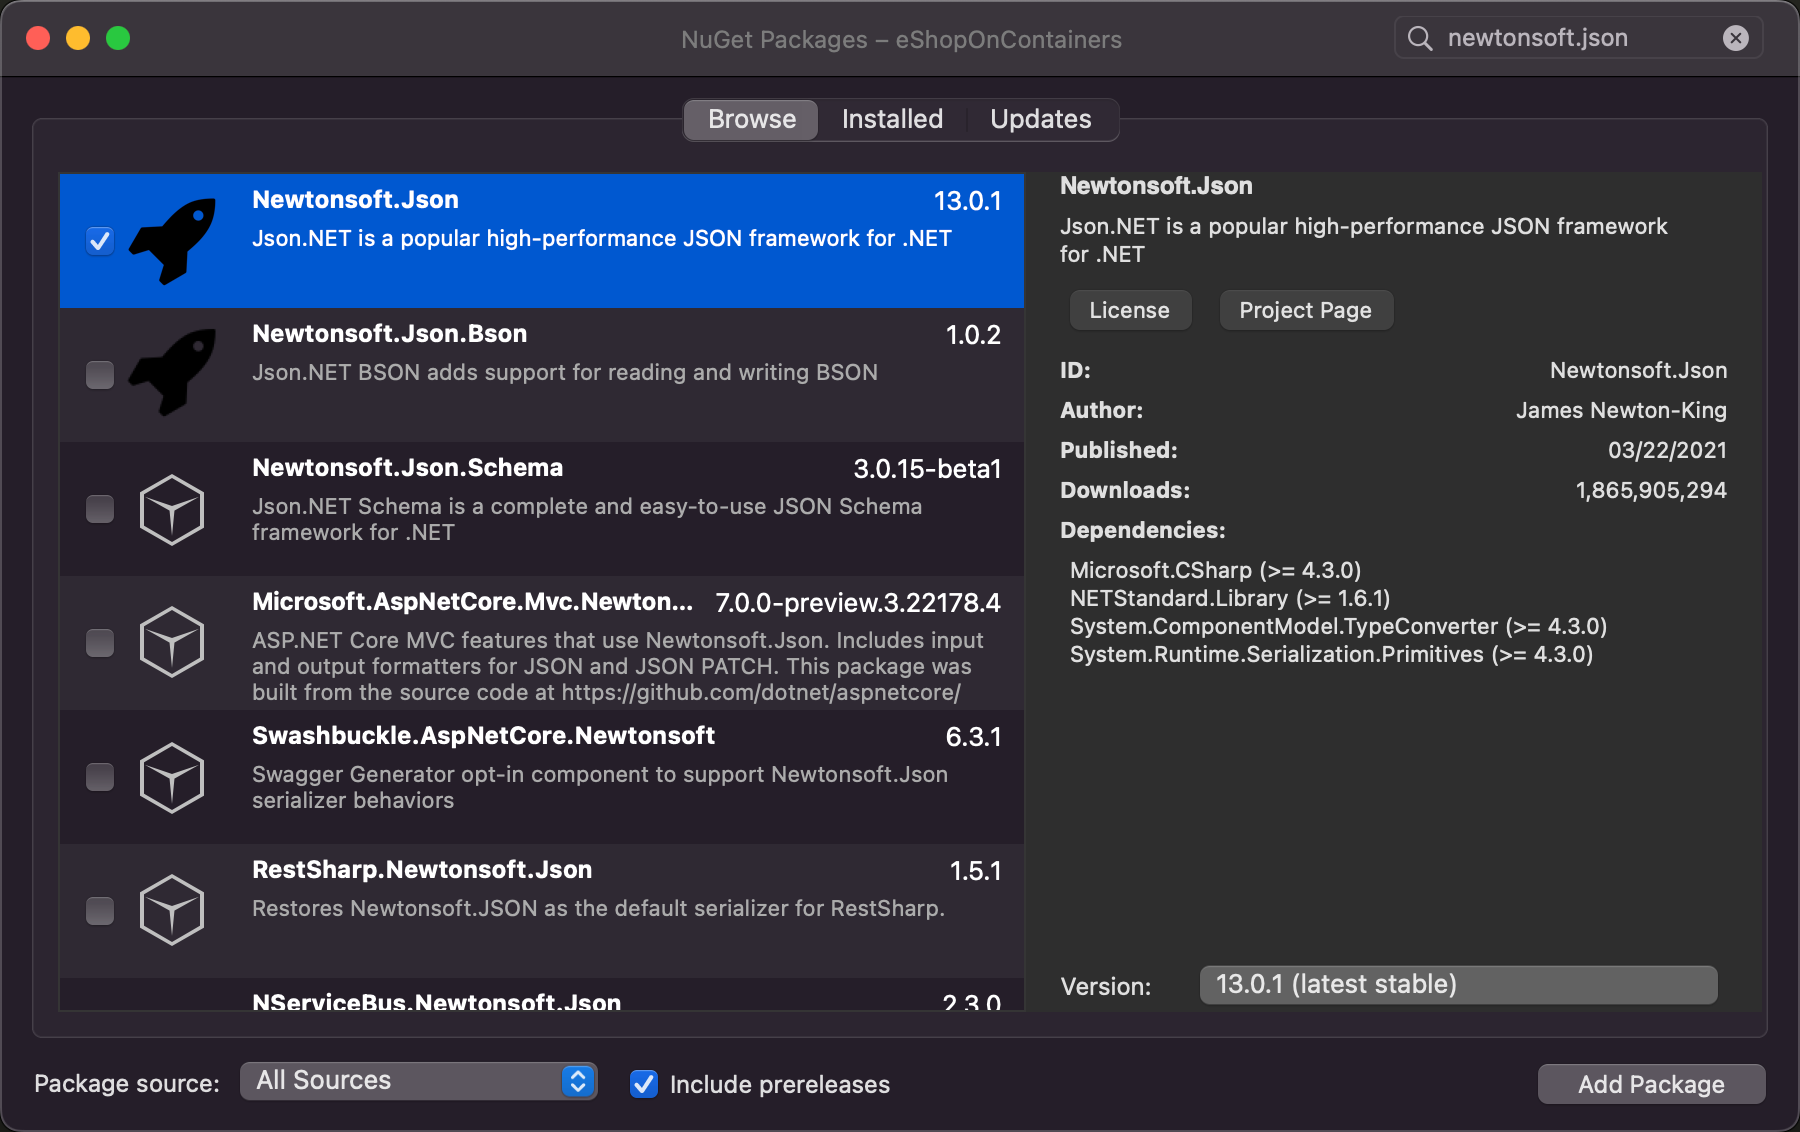Click the Microsoft.AspNetCore.Mvc.Newton... package title
Screen dimensions: 1800x1132
[472, 602]
